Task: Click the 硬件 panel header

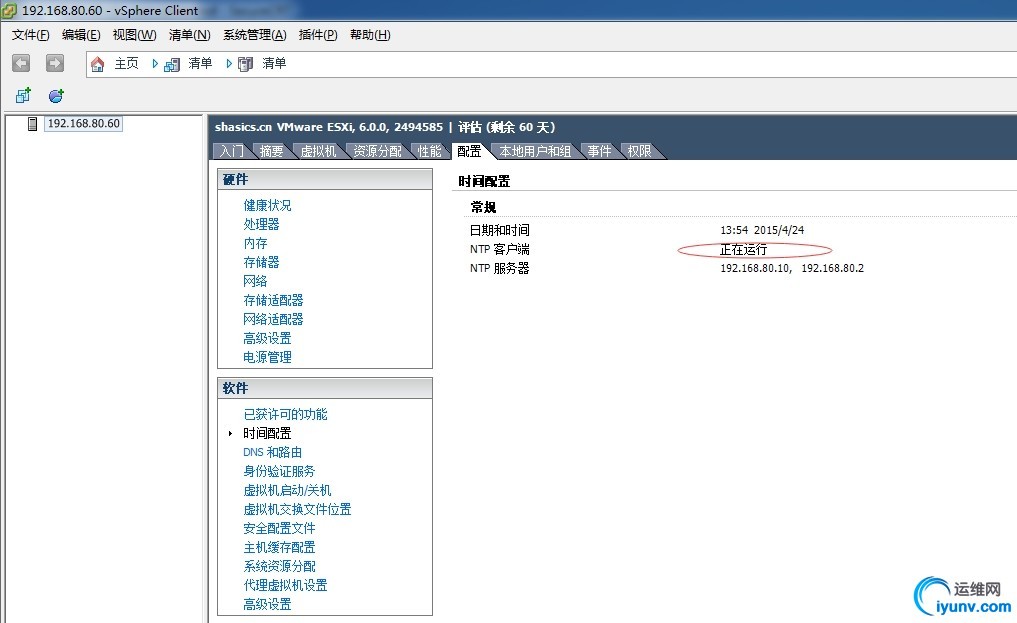Action: (325, 180)
